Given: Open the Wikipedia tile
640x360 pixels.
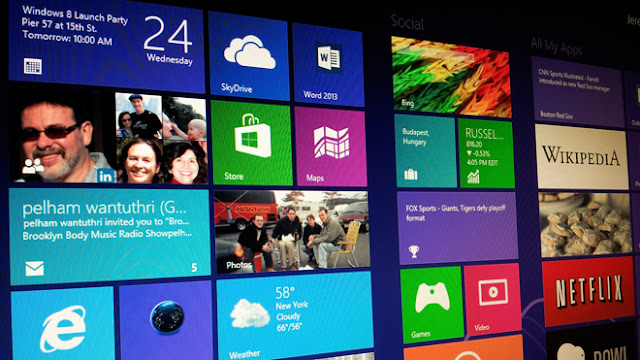Looking at the screenshot, I should [x=582, y=157].
